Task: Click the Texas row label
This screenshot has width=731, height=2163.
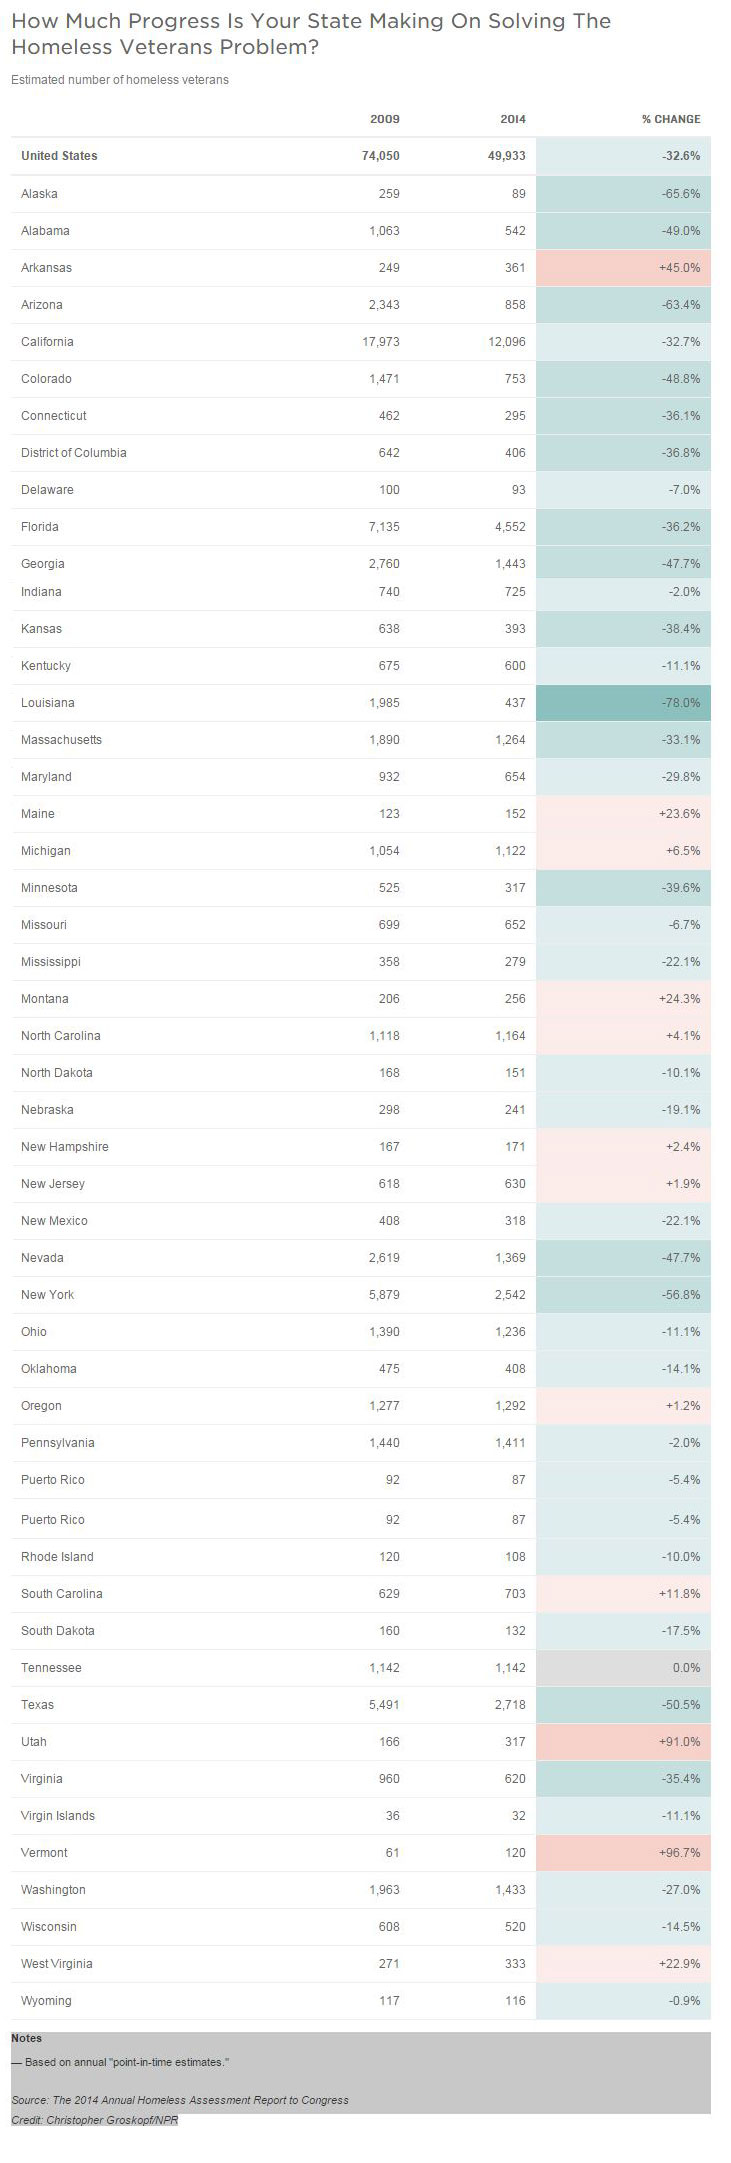Action: point(37,1705)
